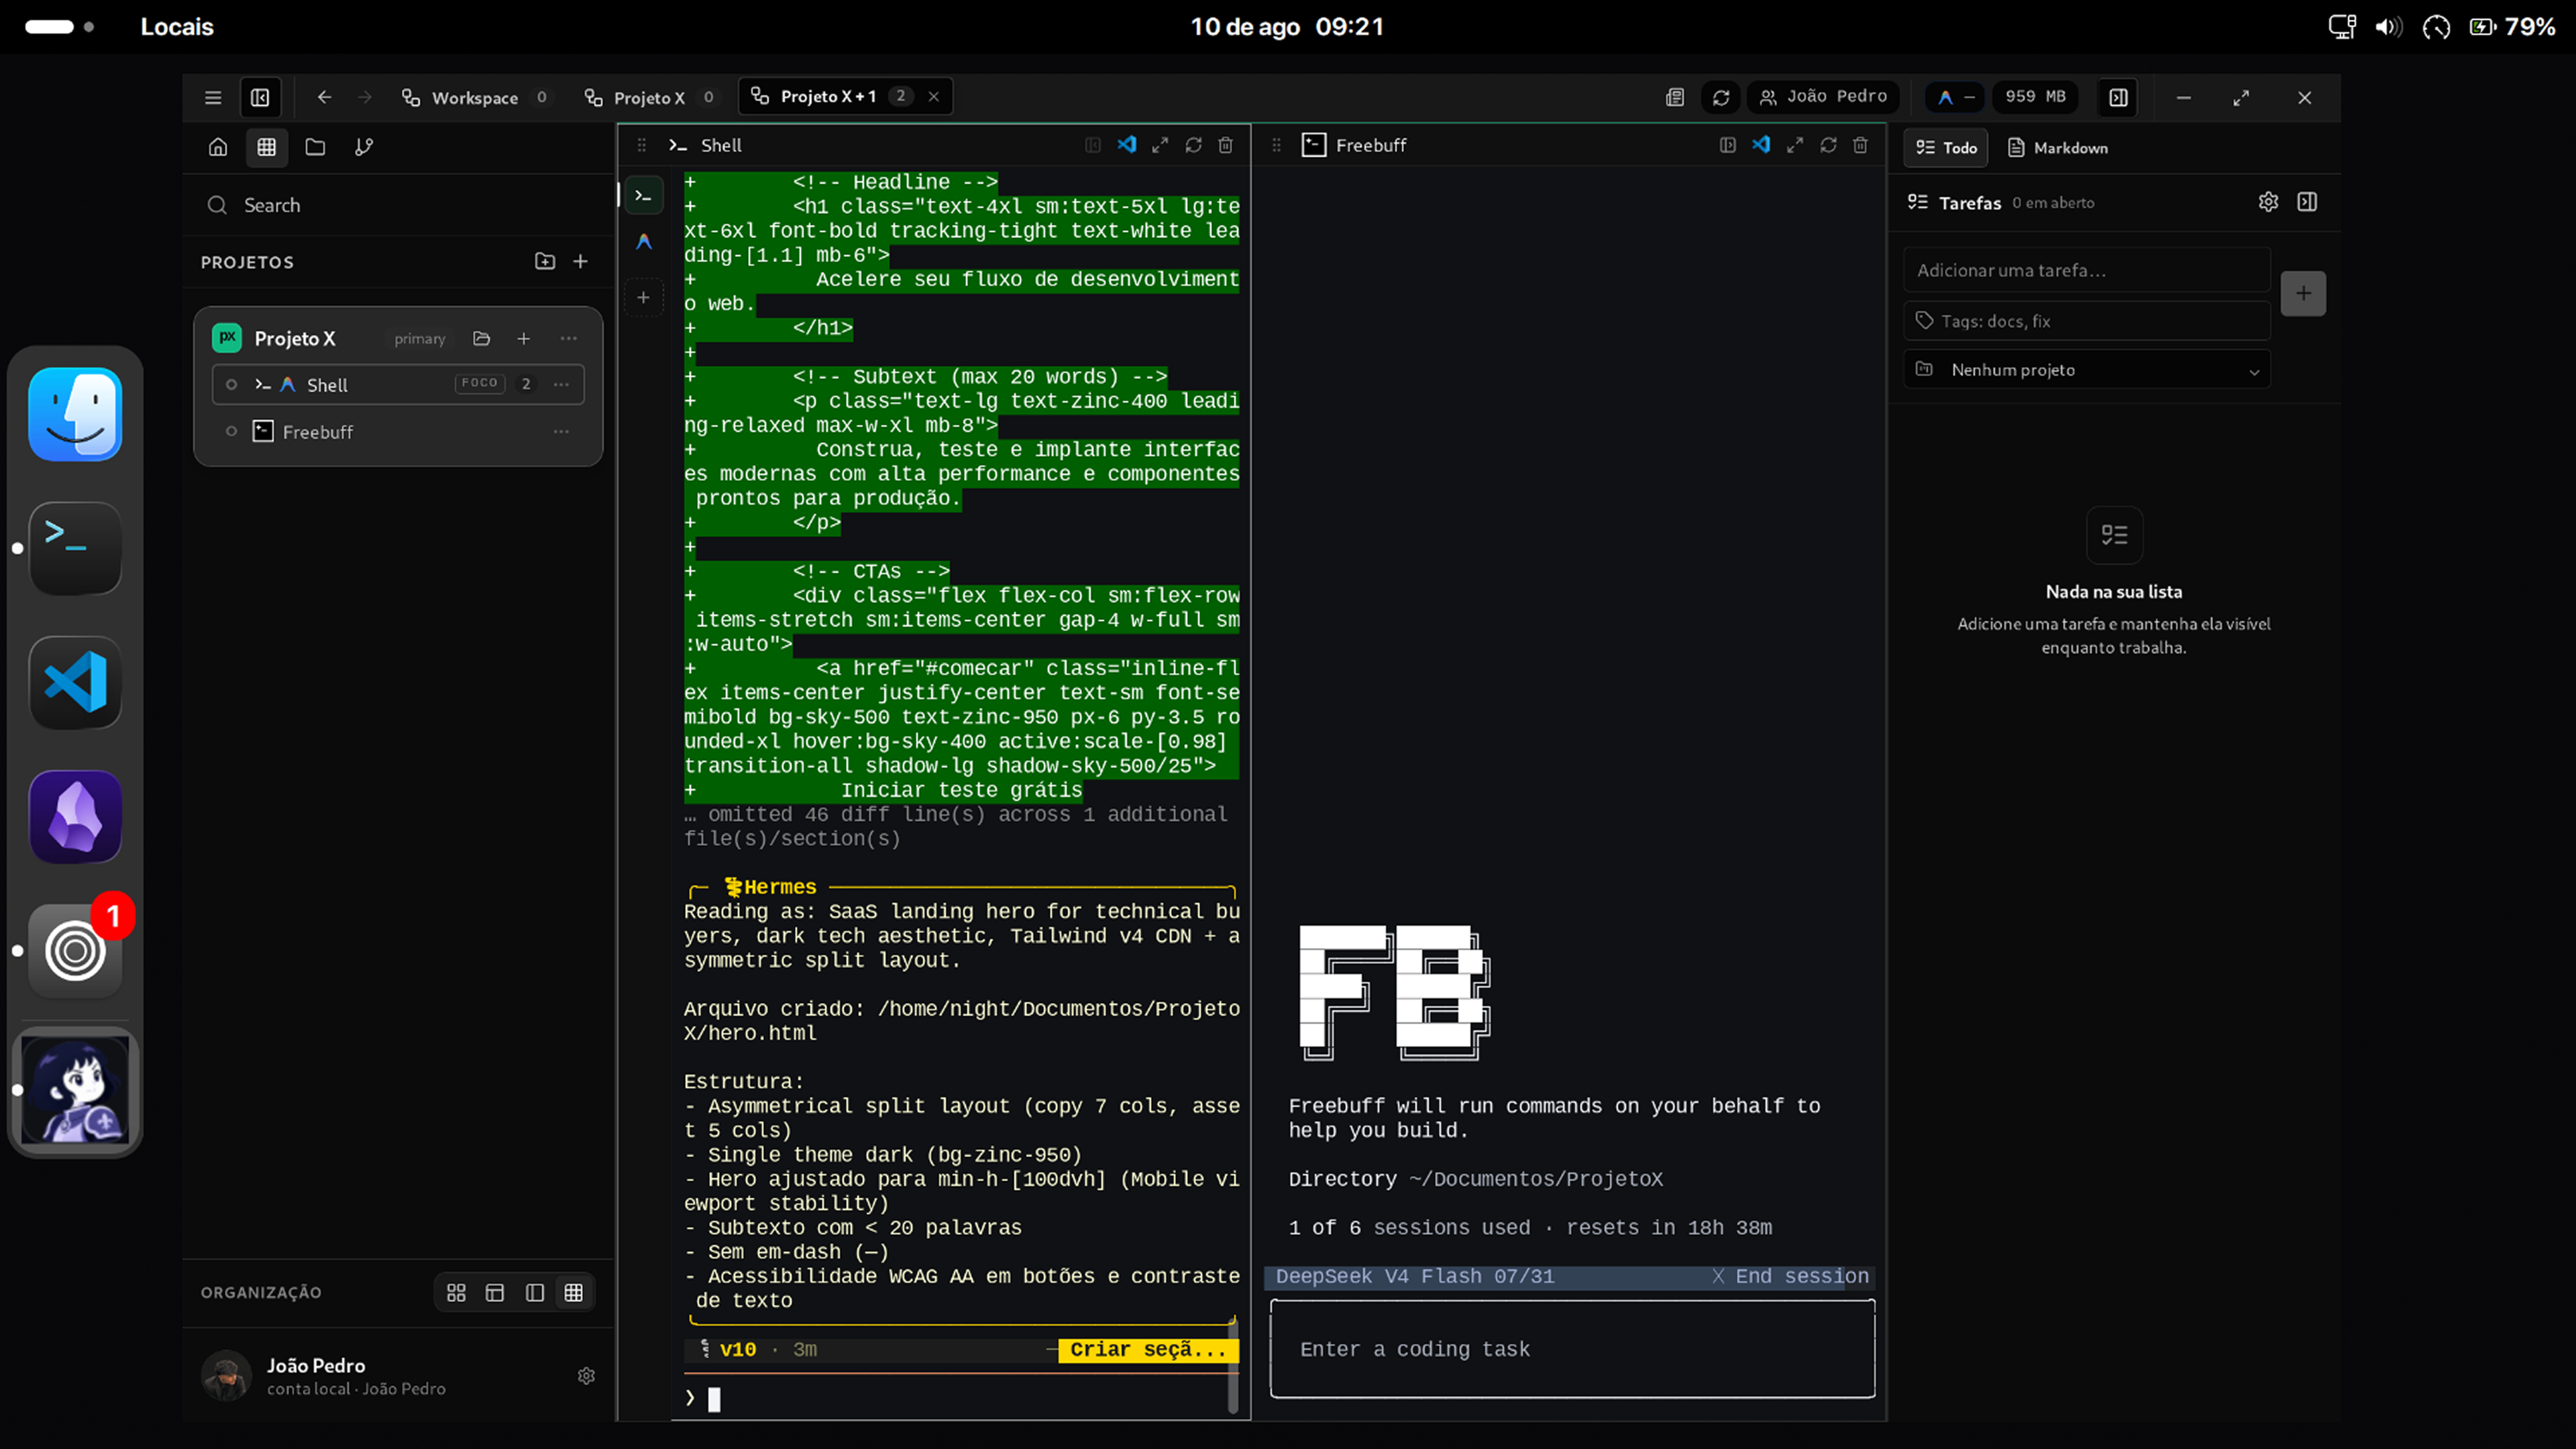Focus the Enter a coding task box

point(1572,1349)
